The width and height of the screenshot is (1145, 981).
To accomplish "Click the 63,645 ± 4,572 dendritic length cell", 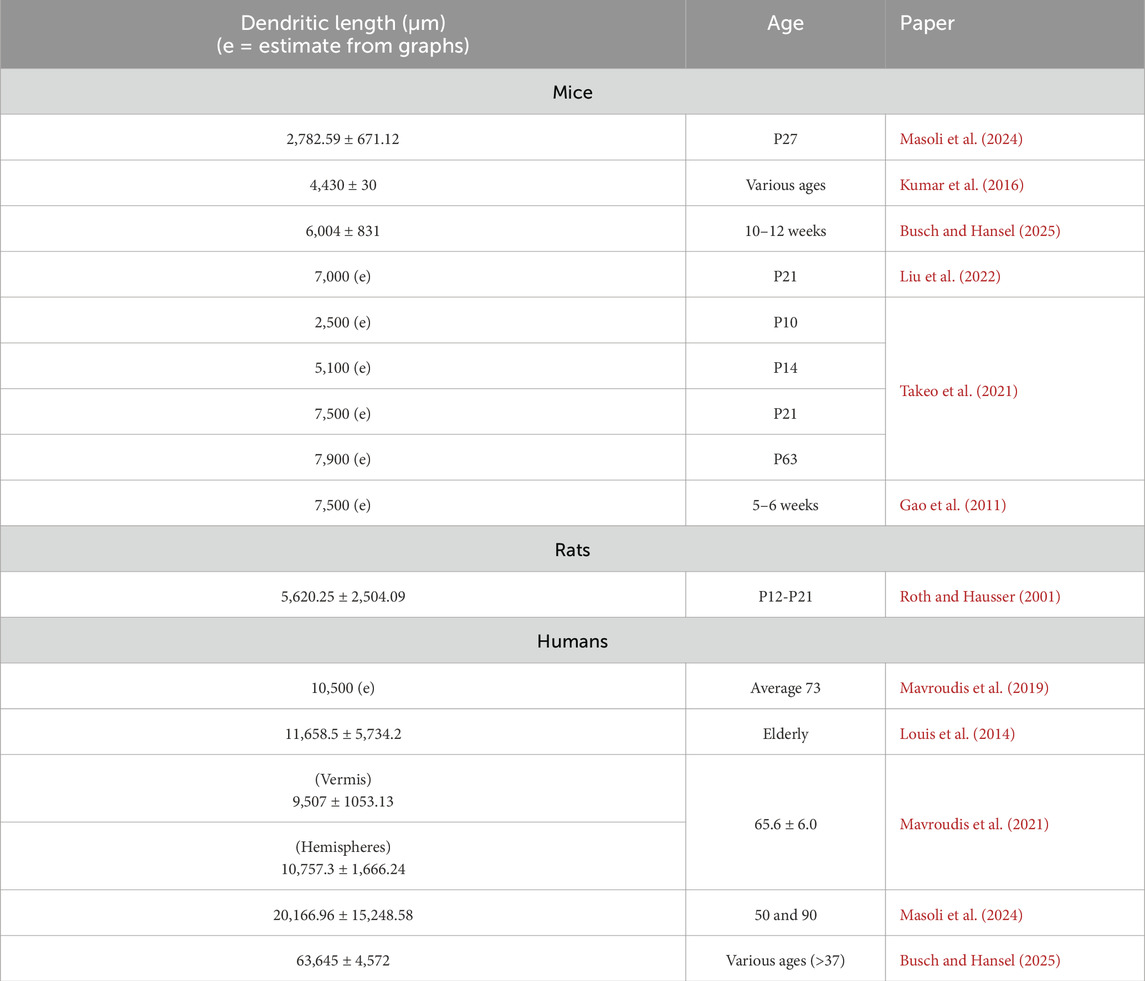I will (343, 961).
